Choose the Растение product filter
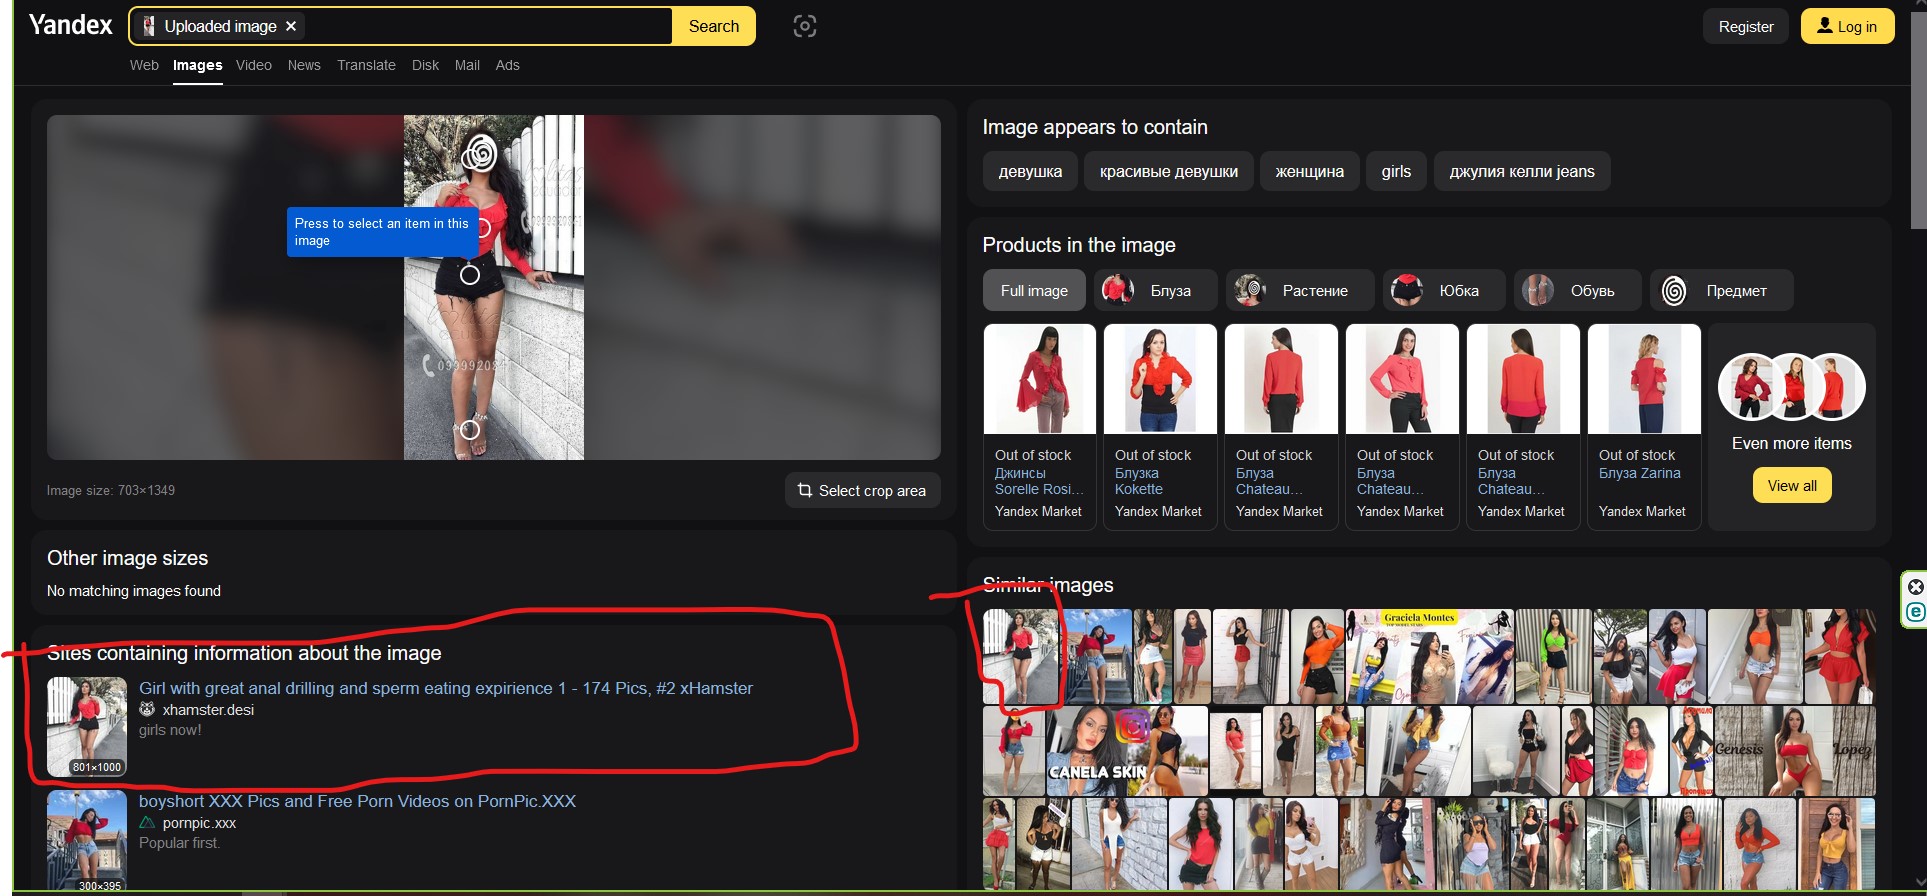Viewport: 1927px width, 896px height. click(x=1300, y=290)
